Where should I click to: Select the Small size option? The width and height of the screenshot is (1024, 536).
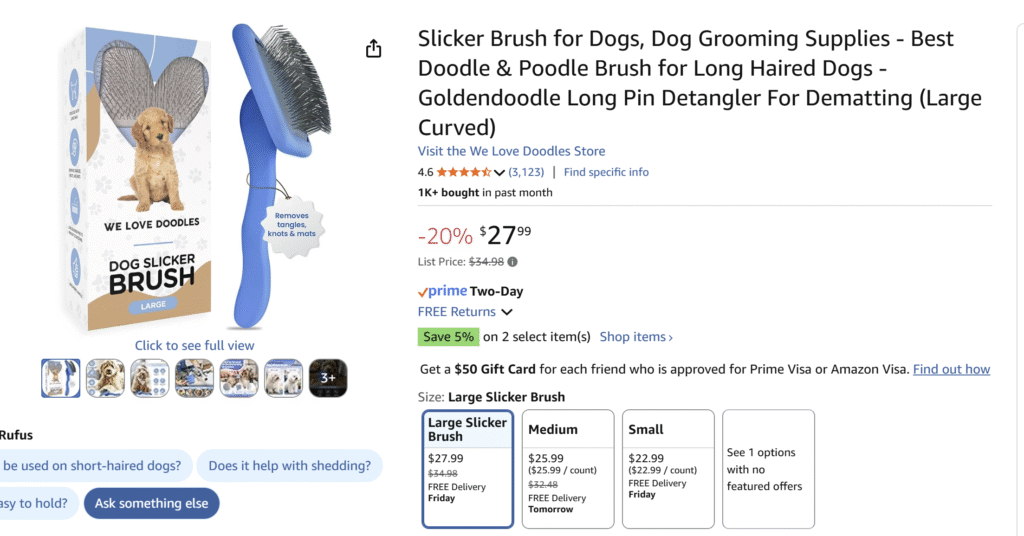point(668,468)
